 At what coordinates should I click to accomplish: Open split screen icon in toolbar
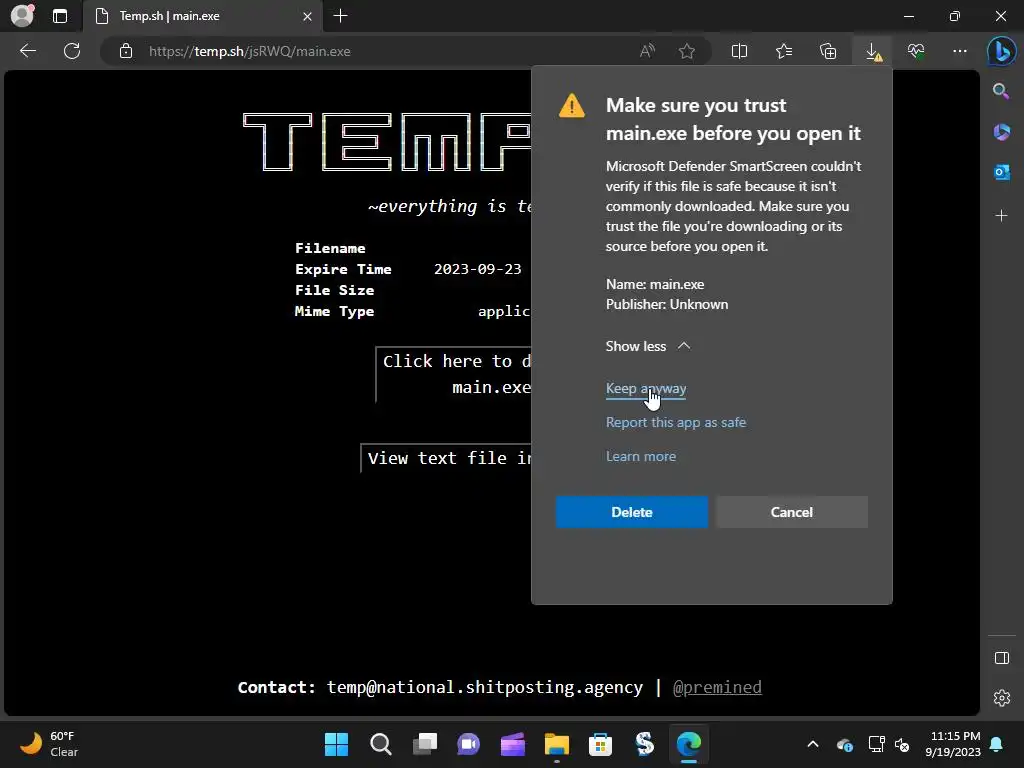739,51
